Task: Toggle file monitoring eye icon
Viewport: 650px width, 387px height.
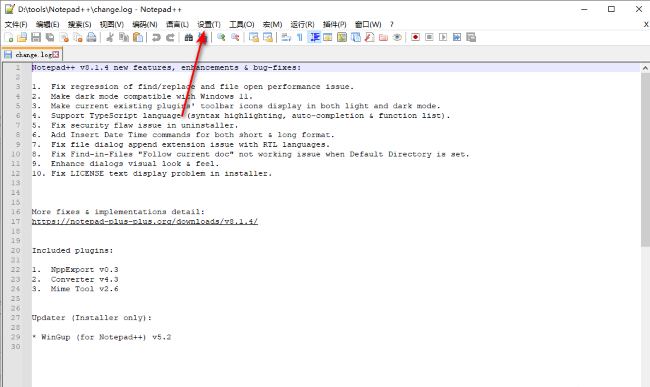Action: tap(397, 38)
